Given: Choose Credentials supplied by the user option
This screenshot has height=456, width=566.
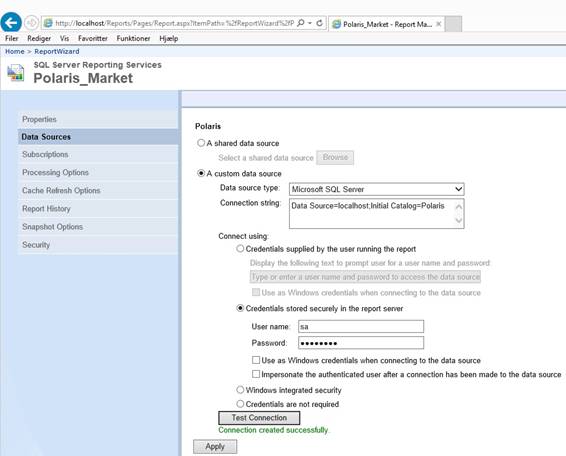Looking at the screenshot, I should tap(240, 249).
